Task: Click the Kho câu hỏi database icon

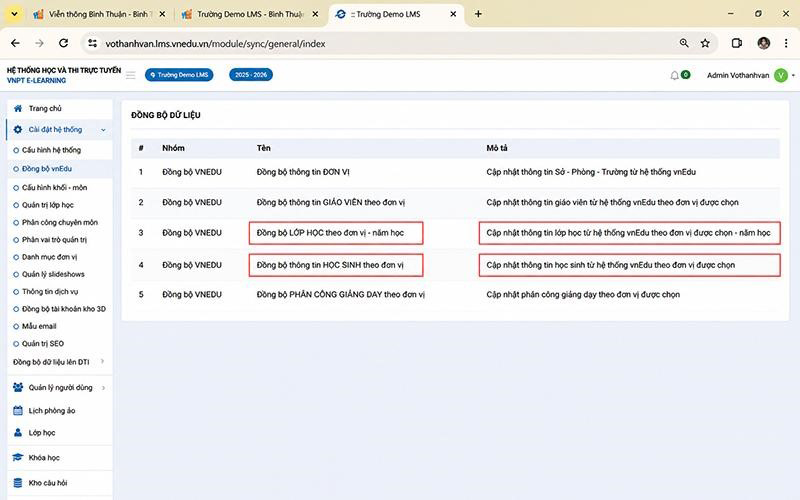Action: pos(18,483)
